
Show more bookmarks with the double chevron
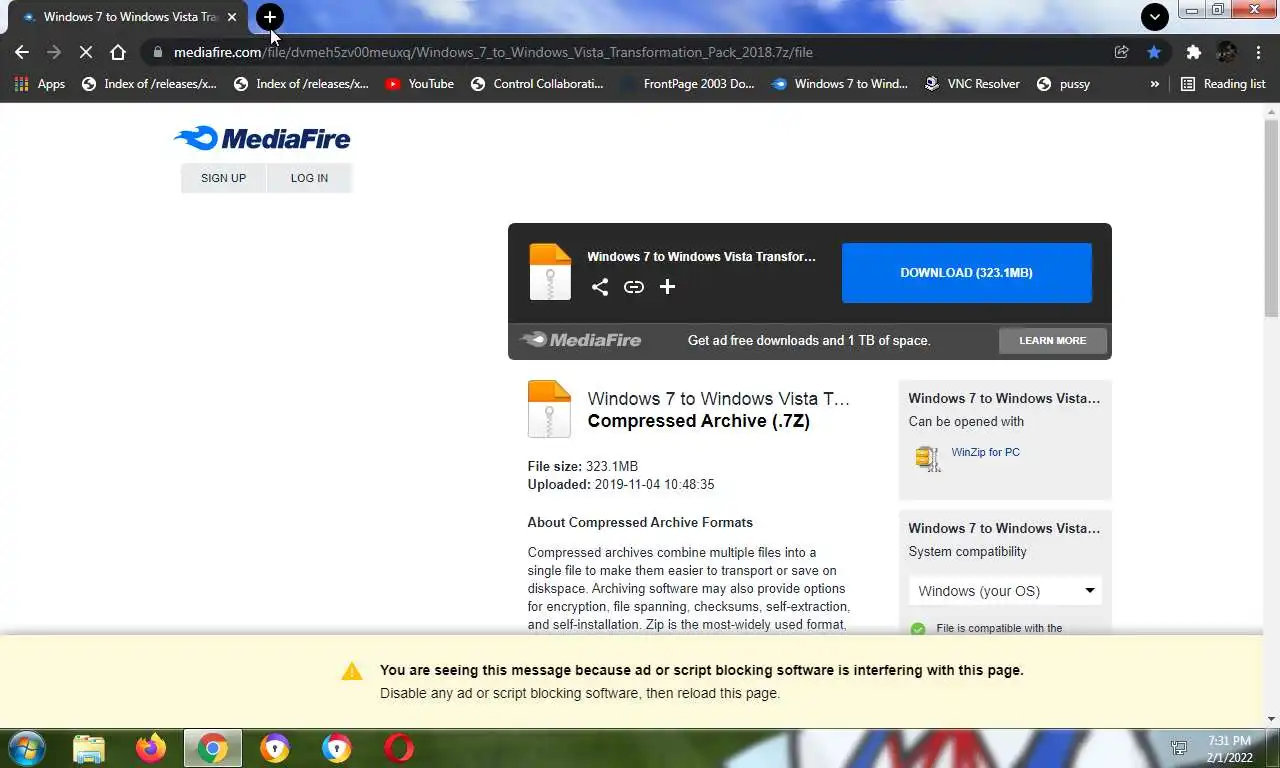tap(1155, 84)
